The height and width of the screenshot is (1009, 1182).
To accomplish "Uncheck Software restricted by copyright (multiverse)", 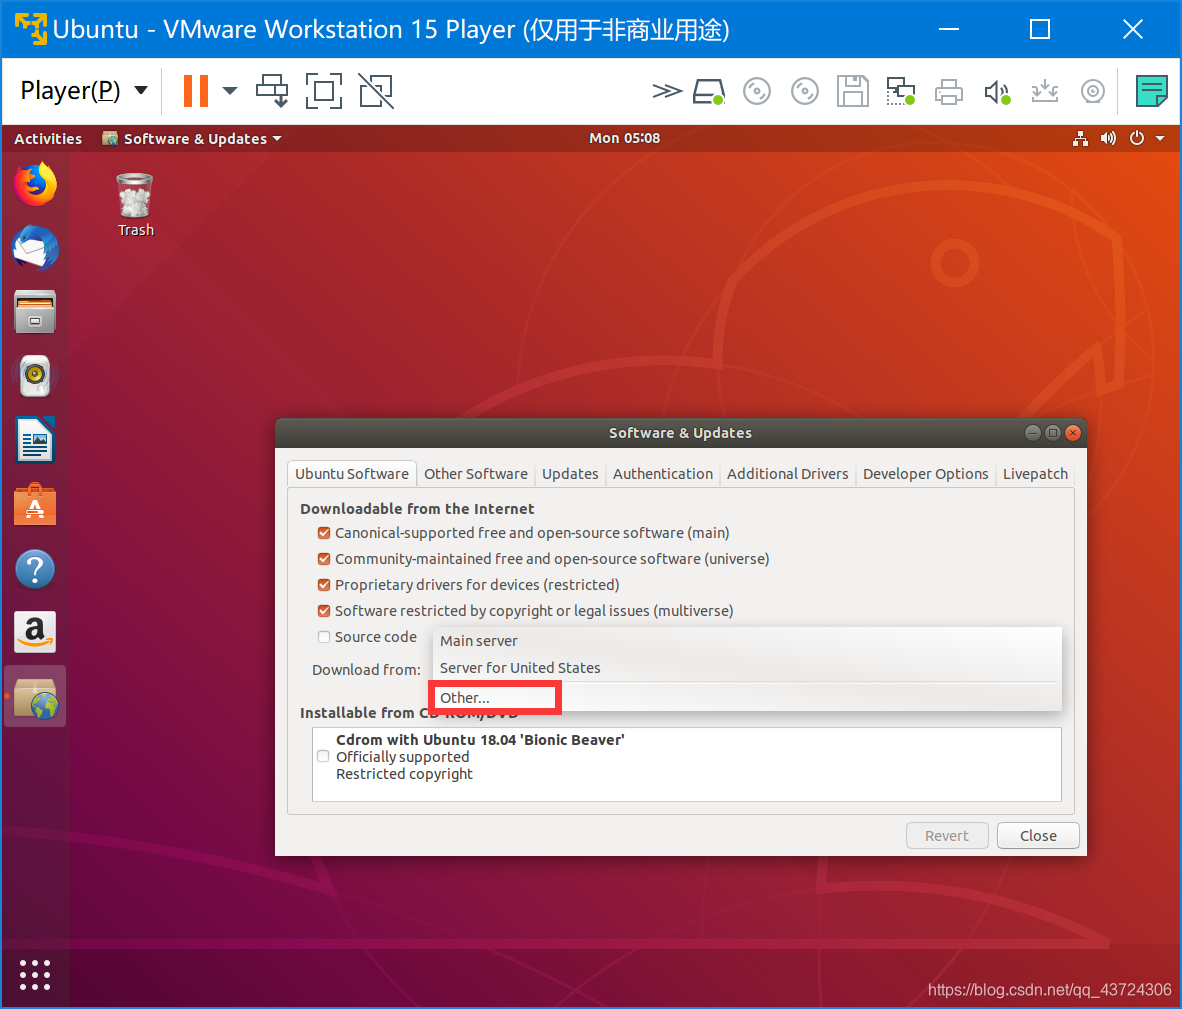I will [324, 610].
